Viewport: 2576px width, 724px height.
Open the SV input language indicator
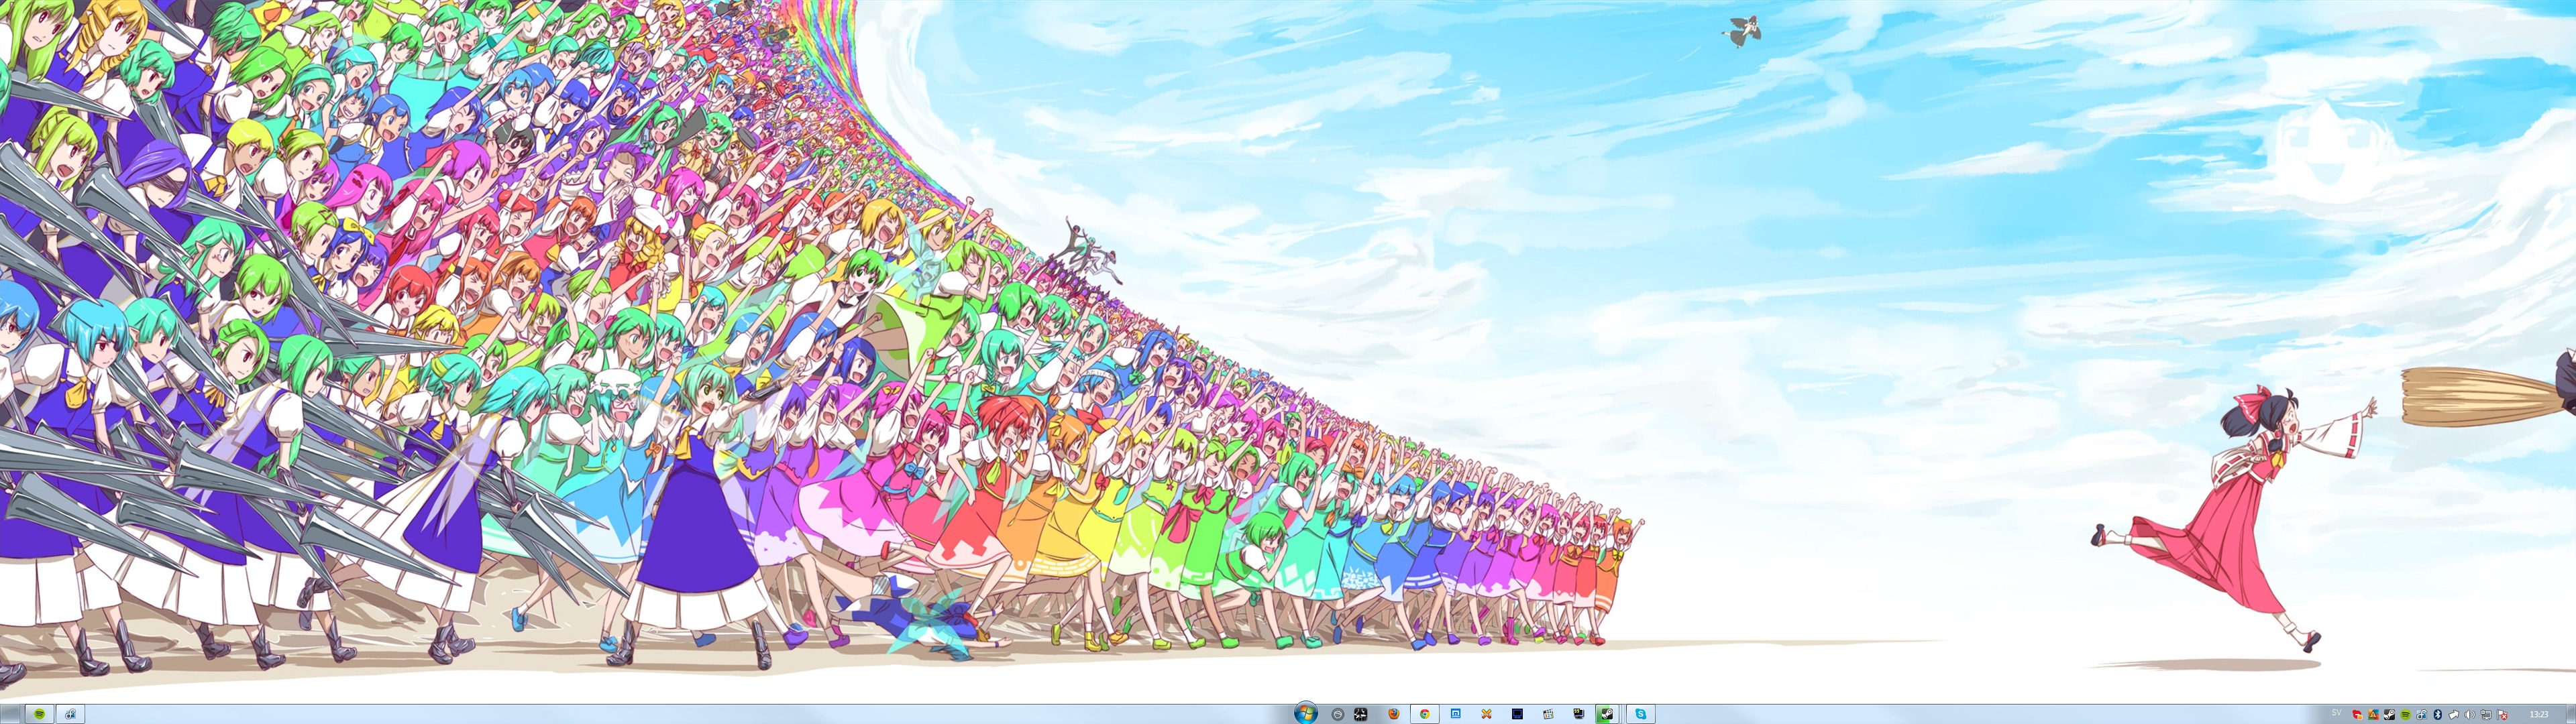pyautogui.click(x=2337, y=712)
